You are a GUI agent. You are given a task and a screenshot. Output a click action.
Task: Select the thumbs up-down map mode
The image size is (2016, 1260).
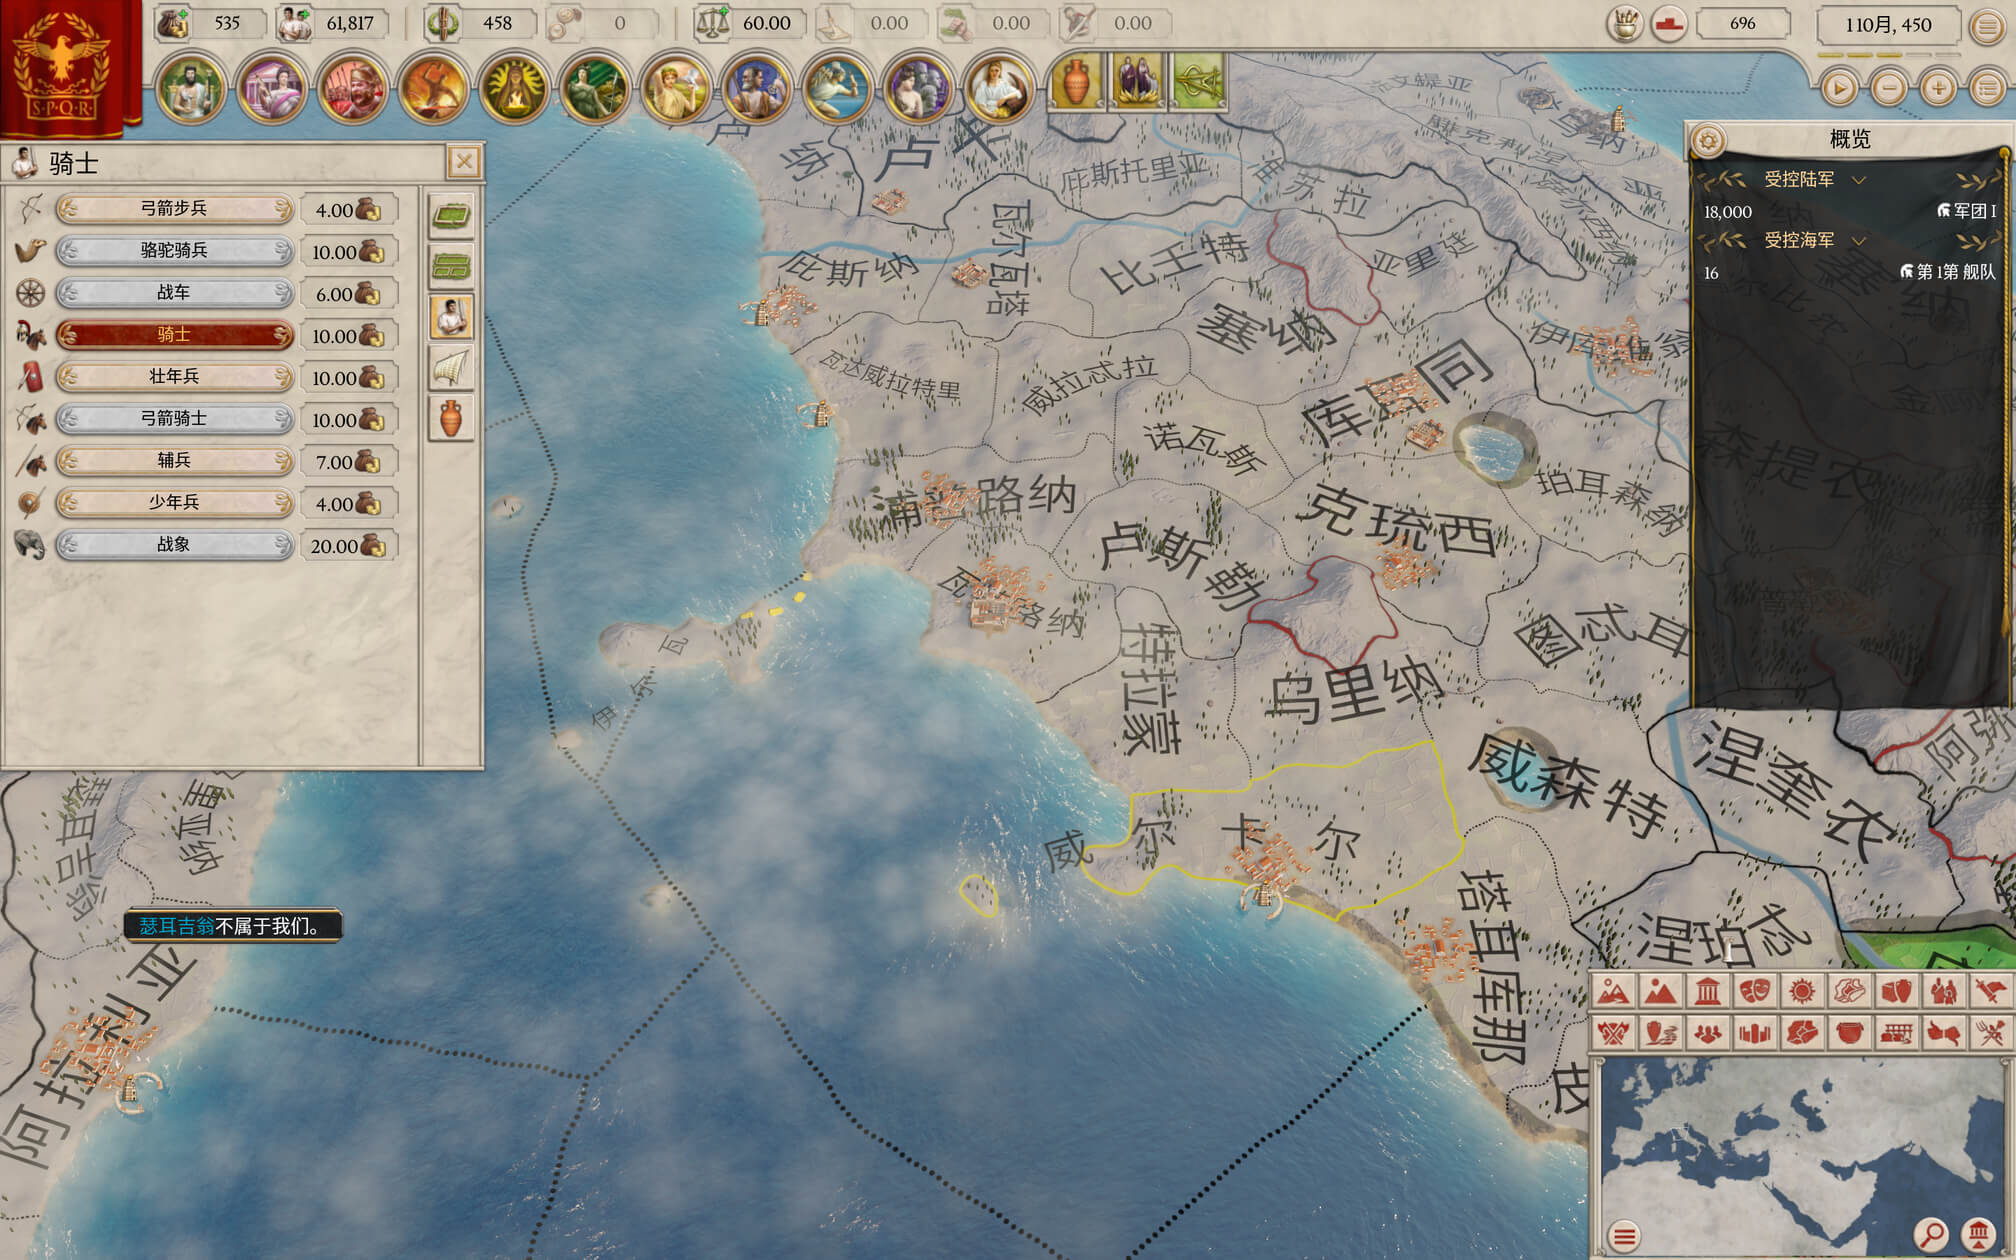pos(1943,1032)
